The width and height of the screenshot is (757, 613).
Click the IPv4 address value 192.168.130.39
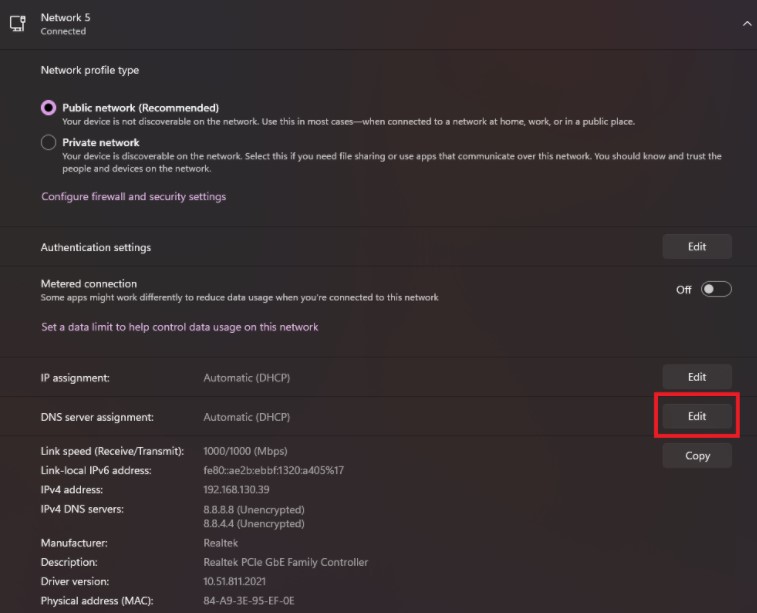236,489
